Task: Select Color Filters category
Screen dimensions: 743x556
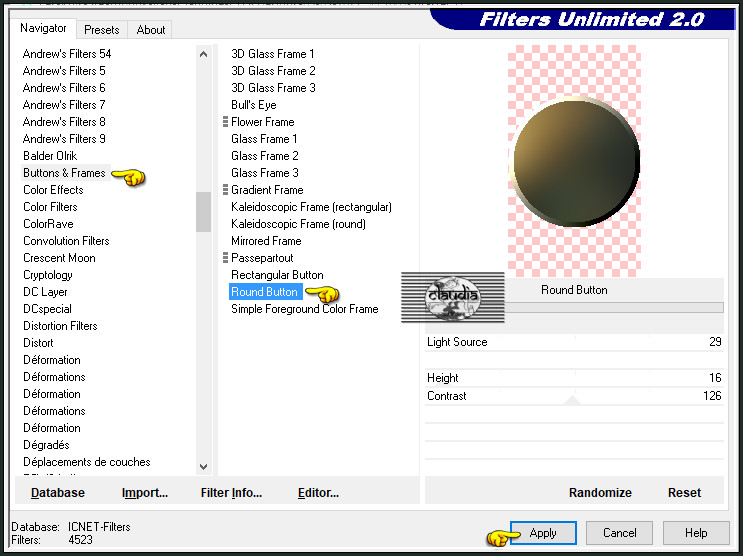Action: click(x=50, y=207)
